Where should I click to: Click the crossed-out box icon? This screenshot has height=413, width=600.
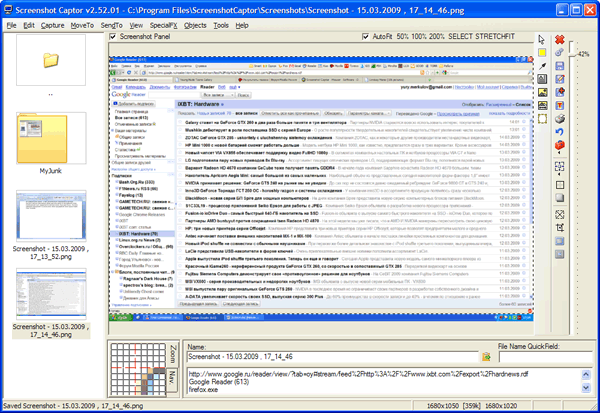click(559, 214)
